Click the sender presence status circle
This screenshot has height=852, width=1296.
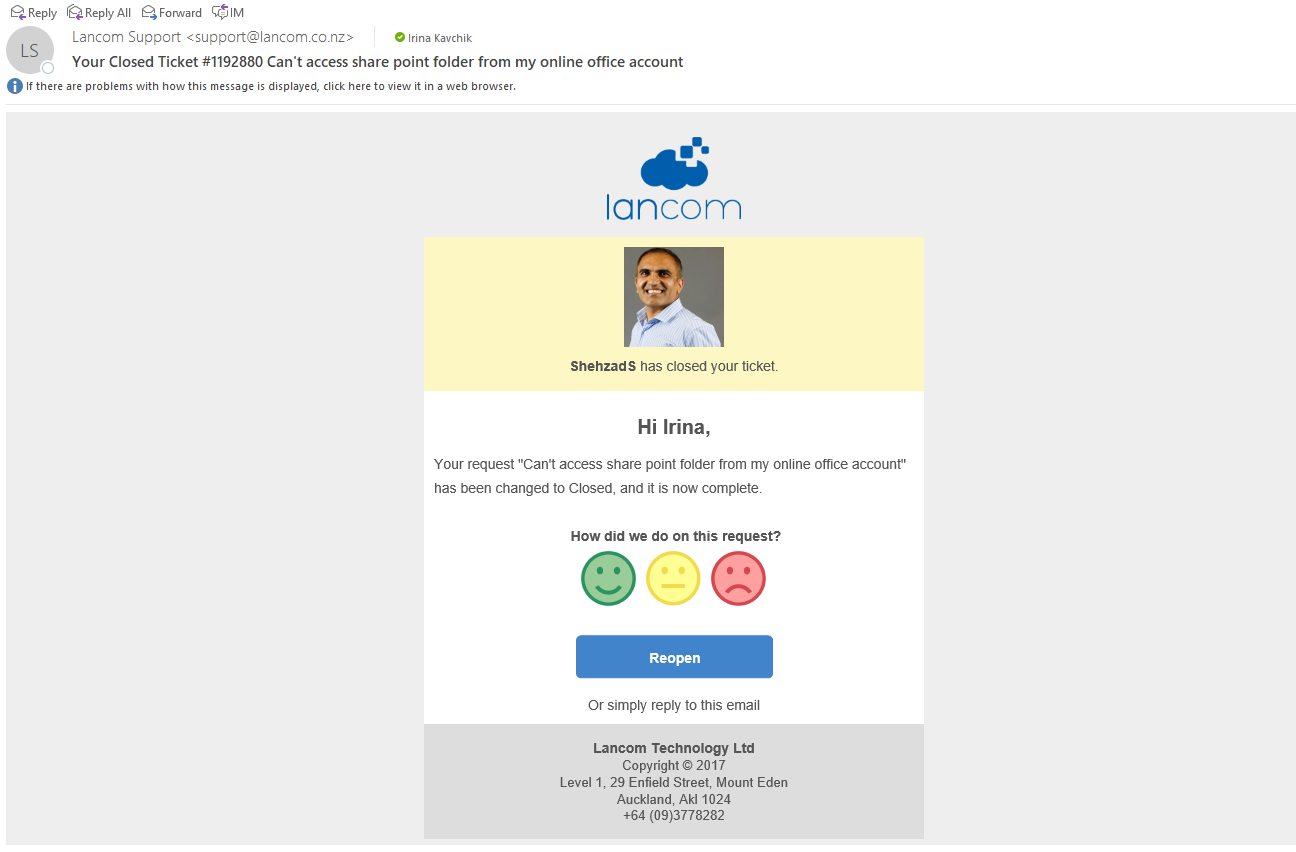point(47,68)
